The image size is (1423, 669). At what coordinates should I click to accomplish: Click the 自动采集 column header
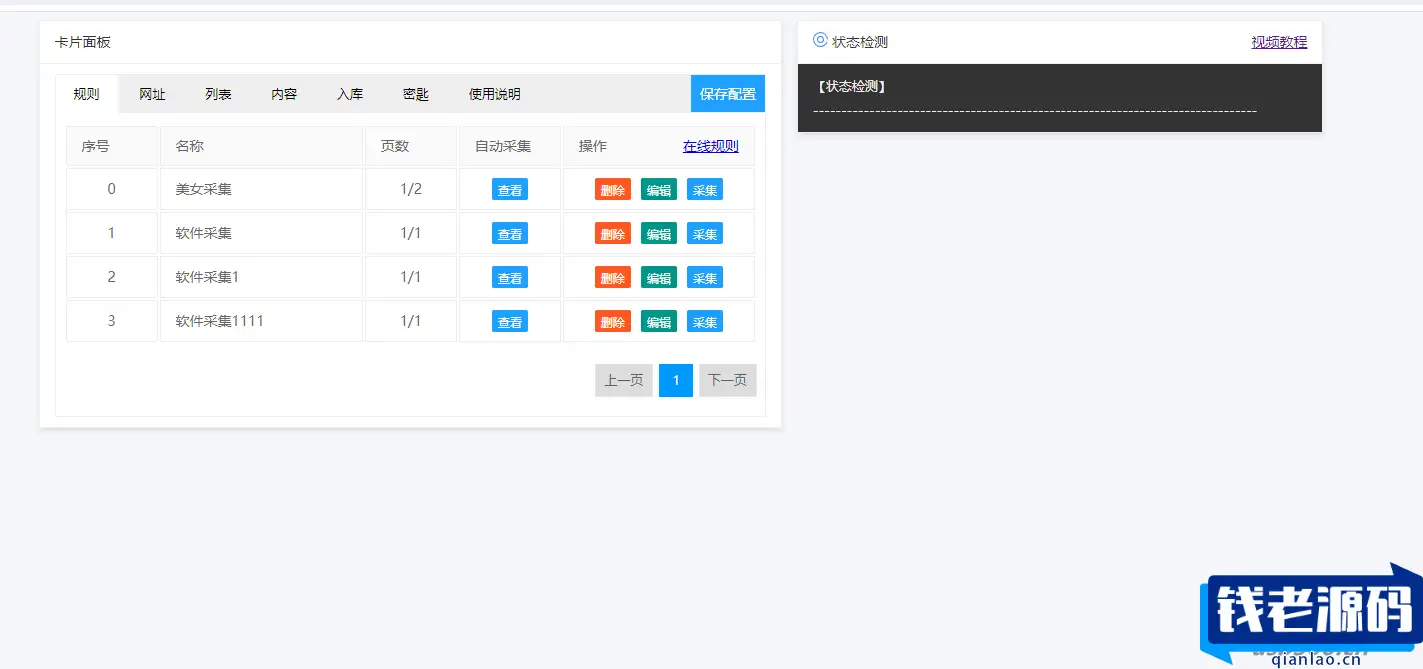click(x=510, y=146)
